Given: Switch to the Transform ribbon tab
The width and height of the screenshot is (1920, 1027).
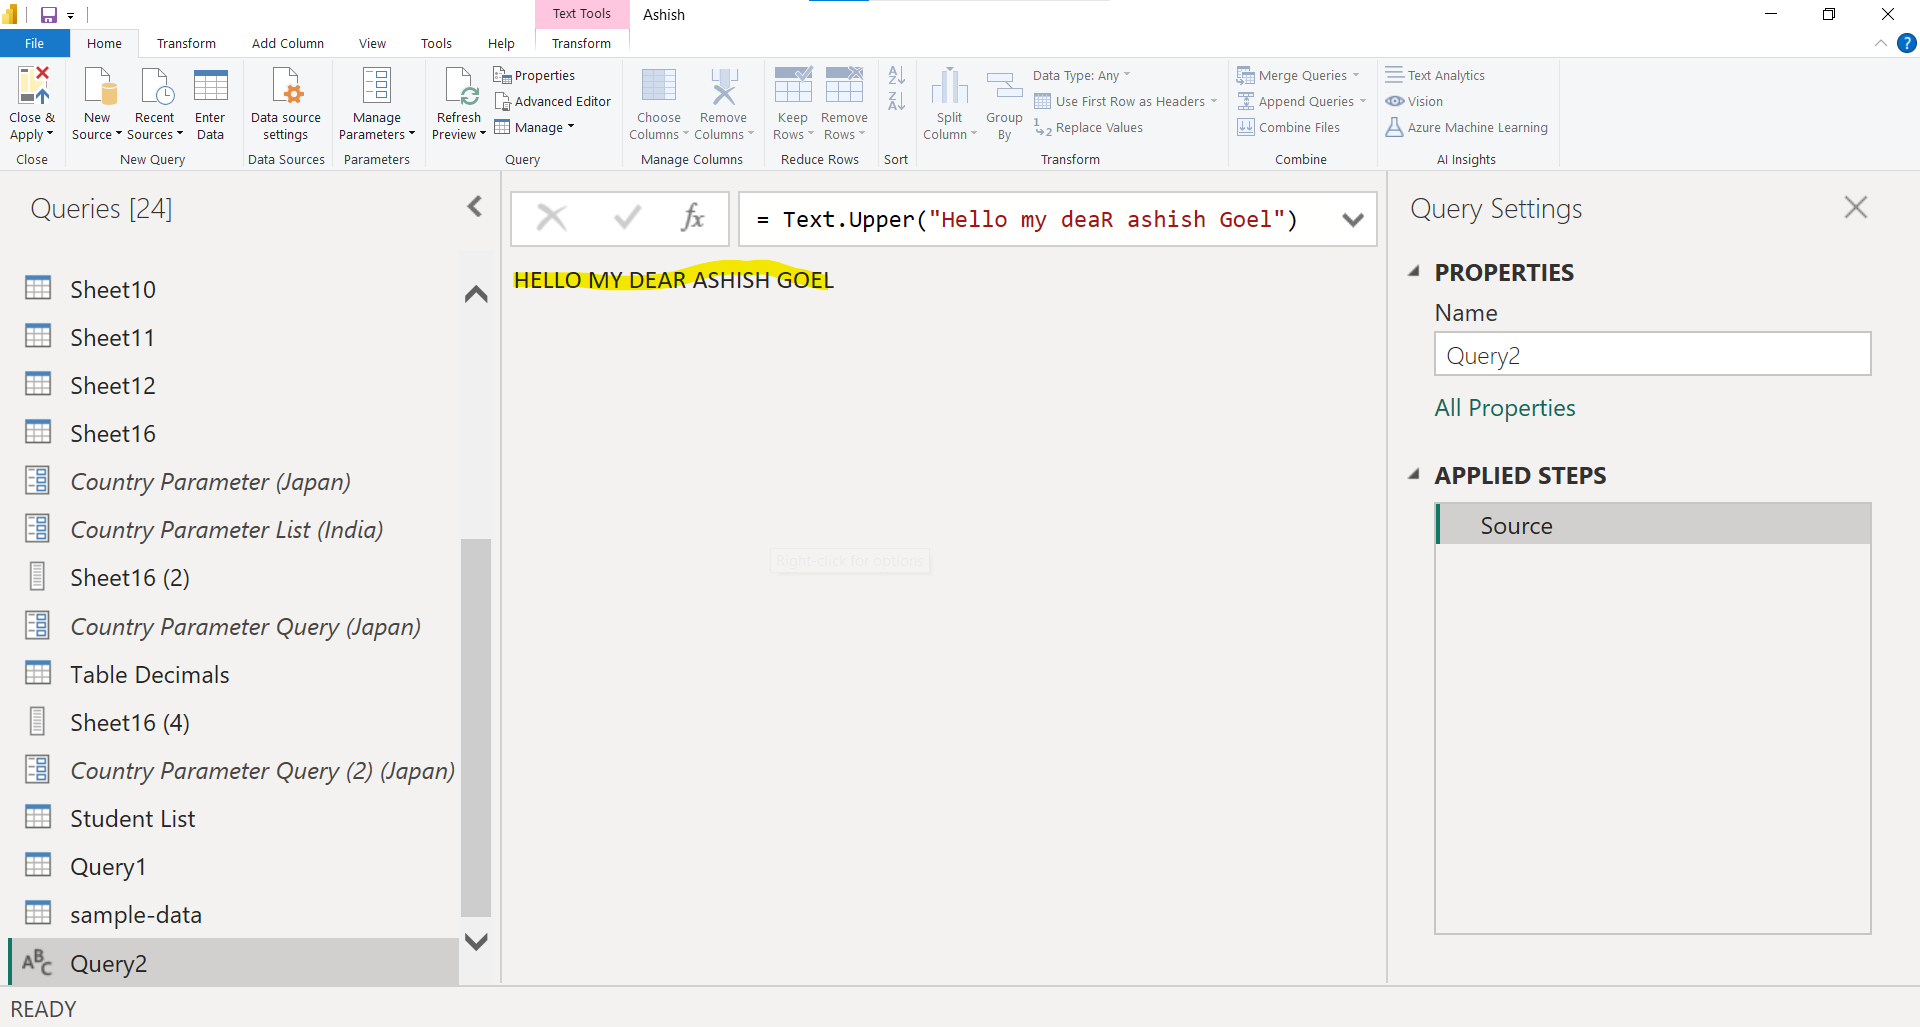Looking at the screenshot, I should 186,43.
